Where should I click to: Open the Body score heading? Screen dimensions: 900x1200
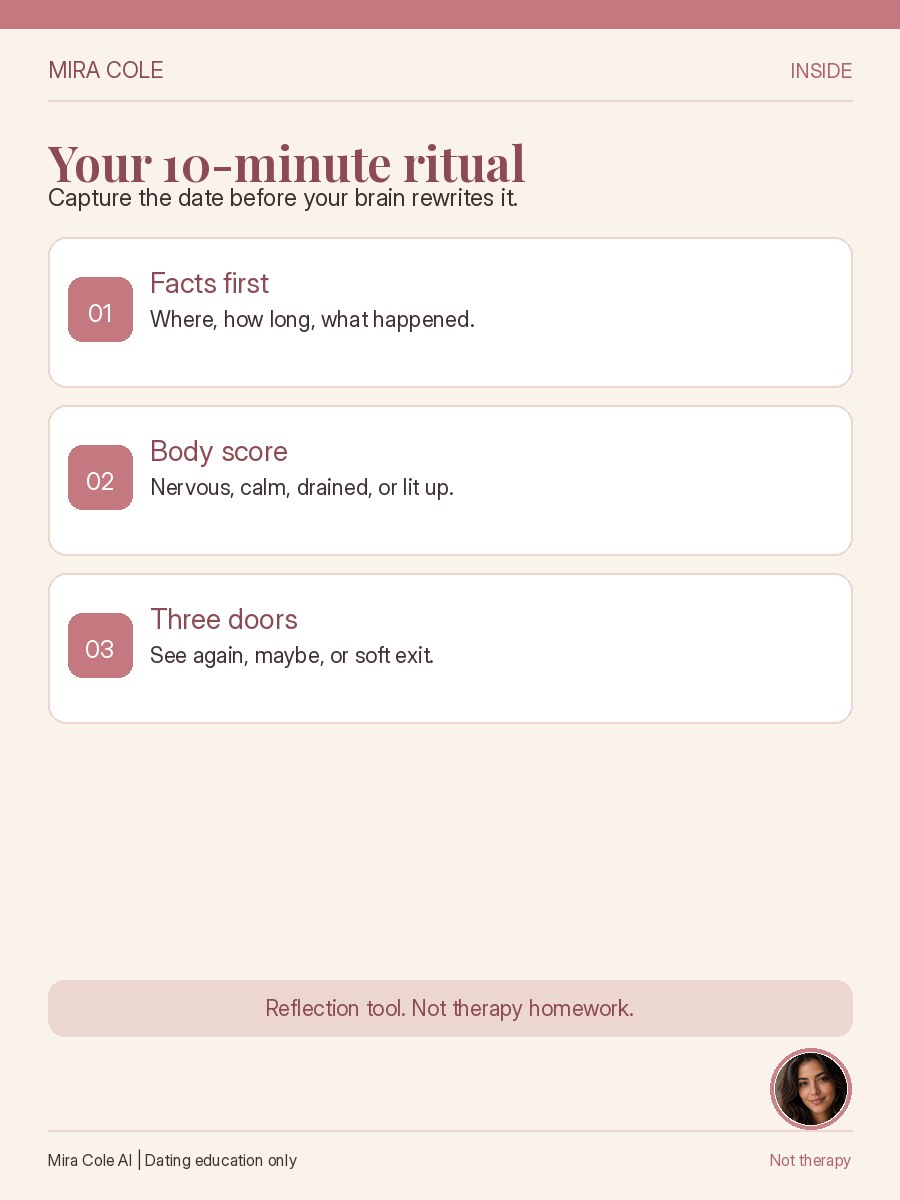(219, 452)
